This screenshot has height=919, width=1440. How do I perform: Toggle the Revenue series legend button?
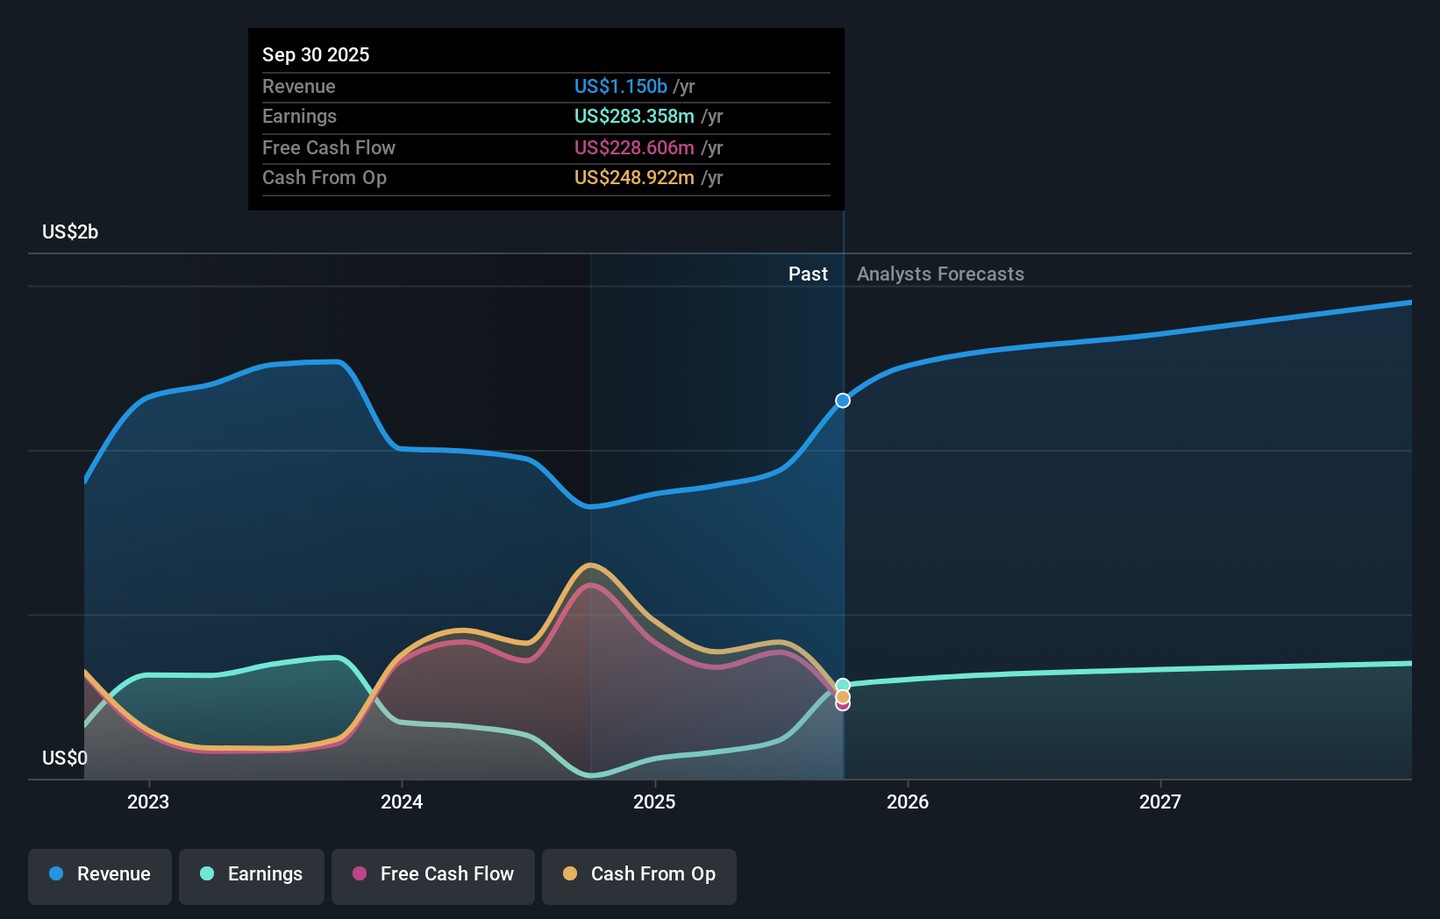point(100,875)
